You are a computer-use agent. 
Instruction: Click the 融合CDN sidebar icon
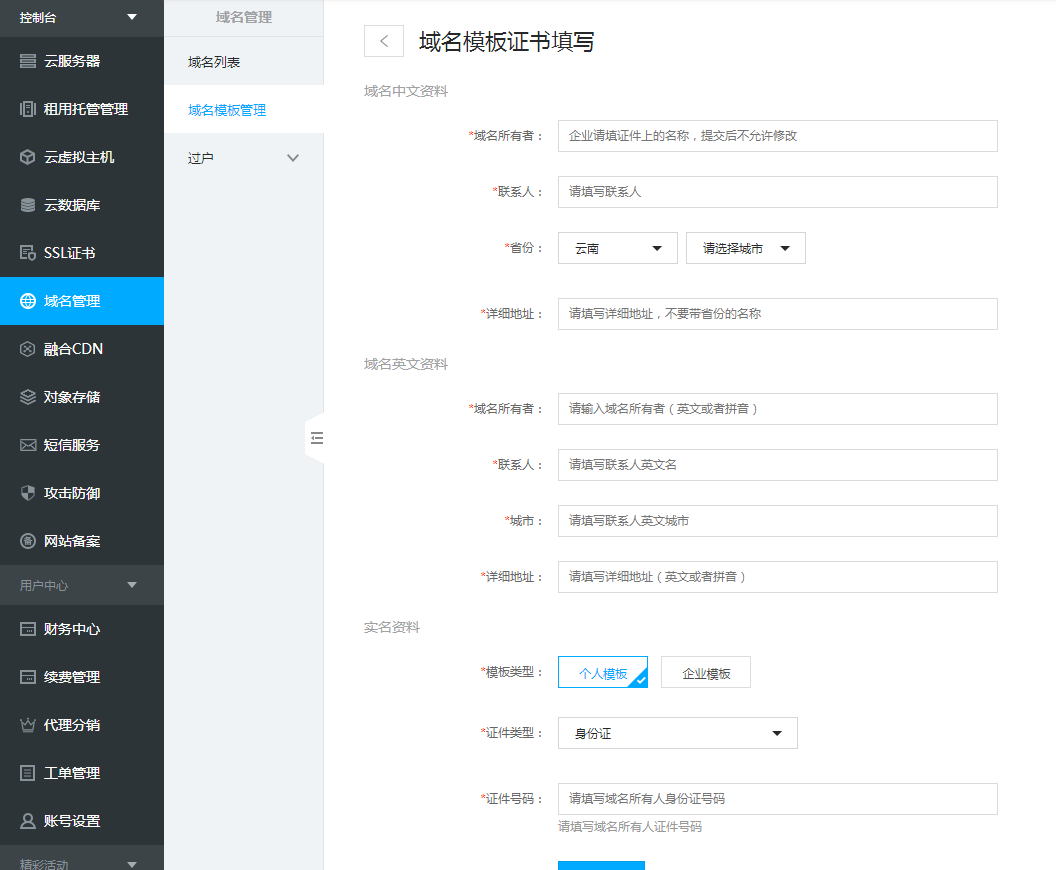tap(62, 348)
